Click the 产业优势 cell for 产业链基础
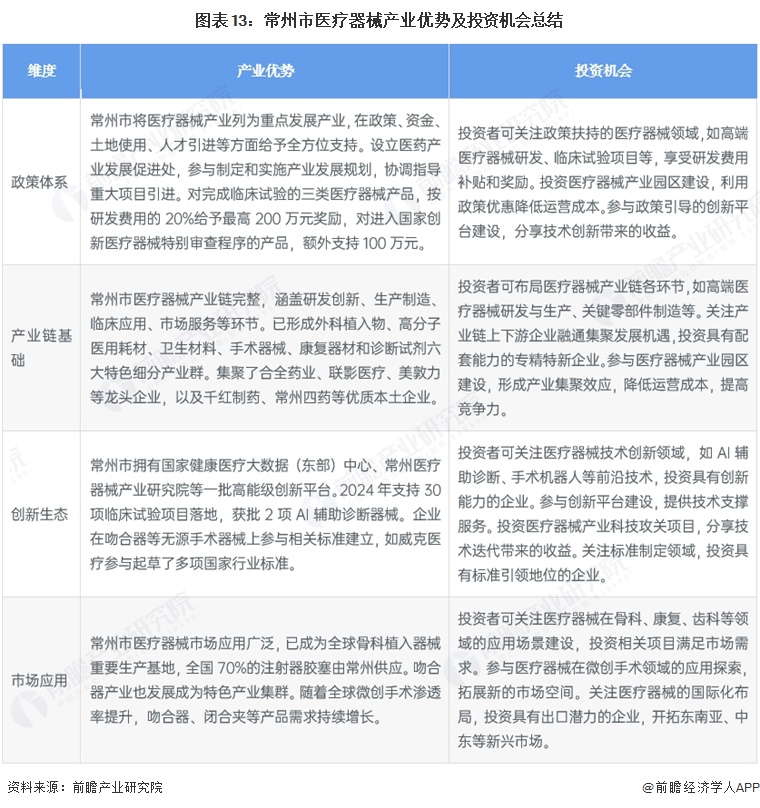This screenshot has height=808, width=760. pos(265,348)
